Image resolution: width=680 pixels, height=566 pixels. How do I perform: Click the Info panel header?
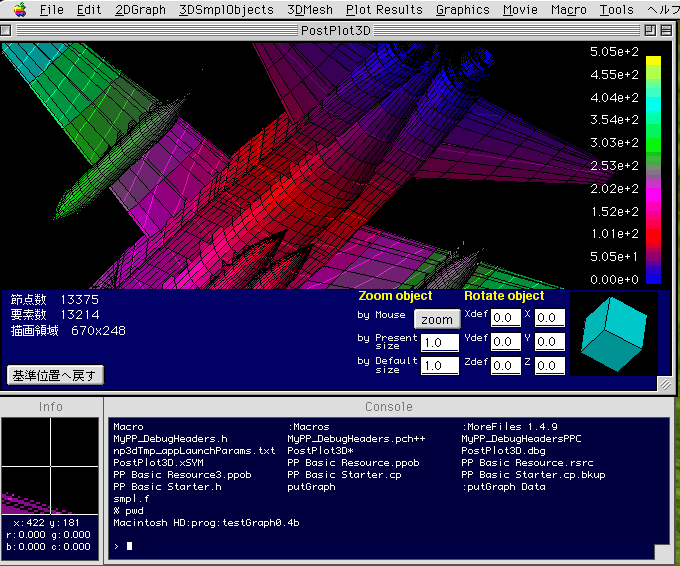click(51, 406)
